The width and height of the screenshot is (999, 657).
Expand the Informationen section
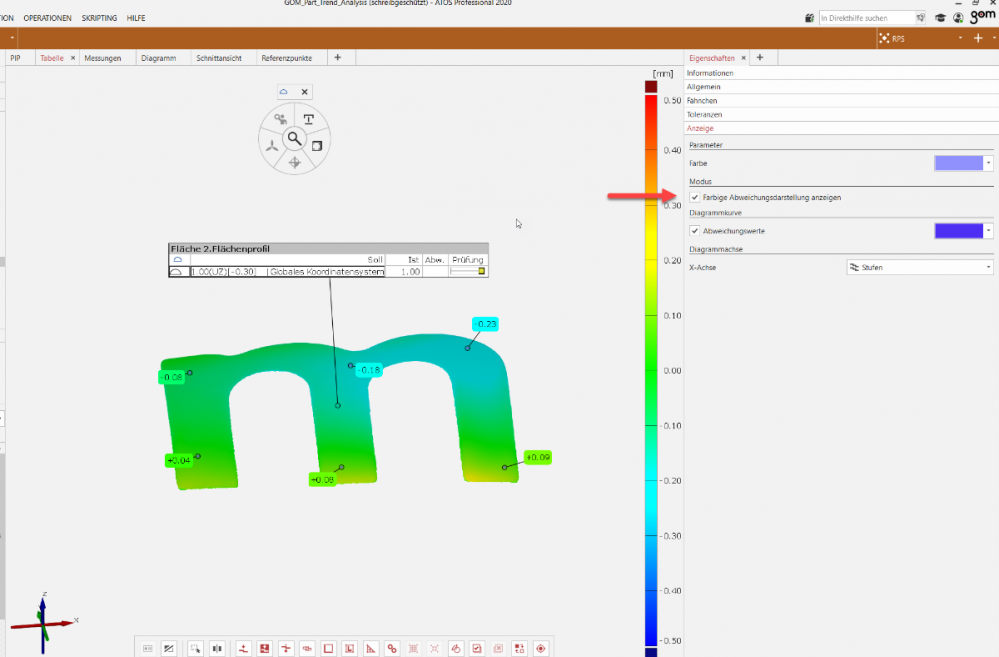pyautogui.click(x=710, y=73)
